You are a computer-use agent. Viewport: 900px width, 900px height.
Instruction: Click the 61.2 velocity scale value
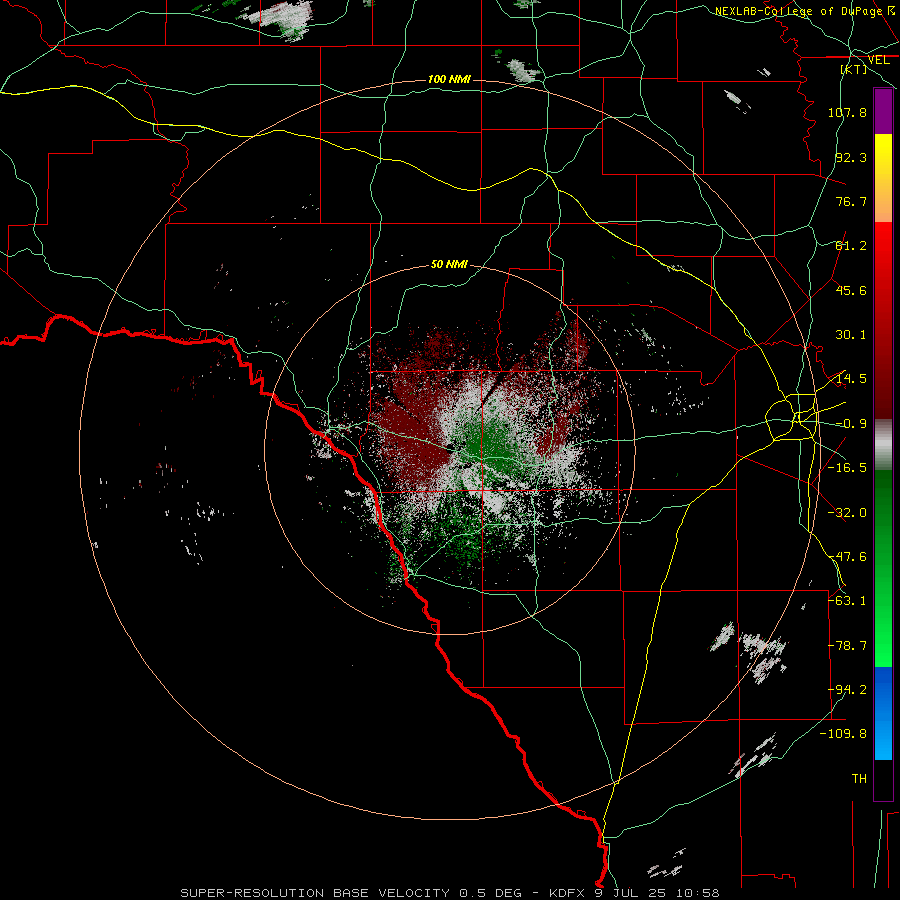coord(851,246)
